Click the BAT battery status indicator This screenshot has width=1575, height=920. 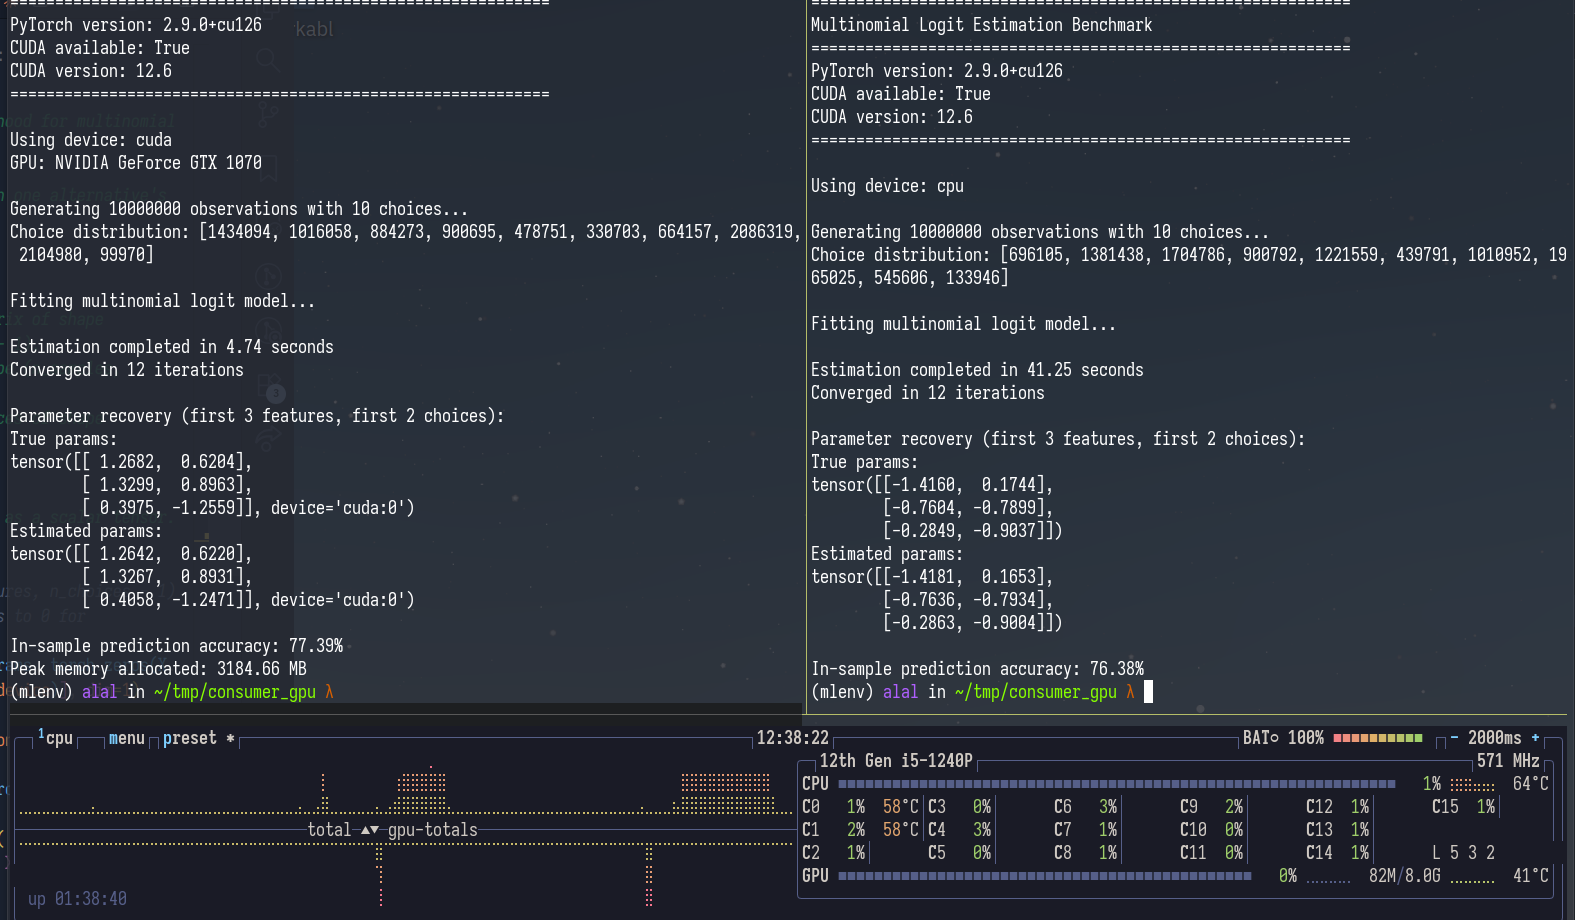point(1283,738)
